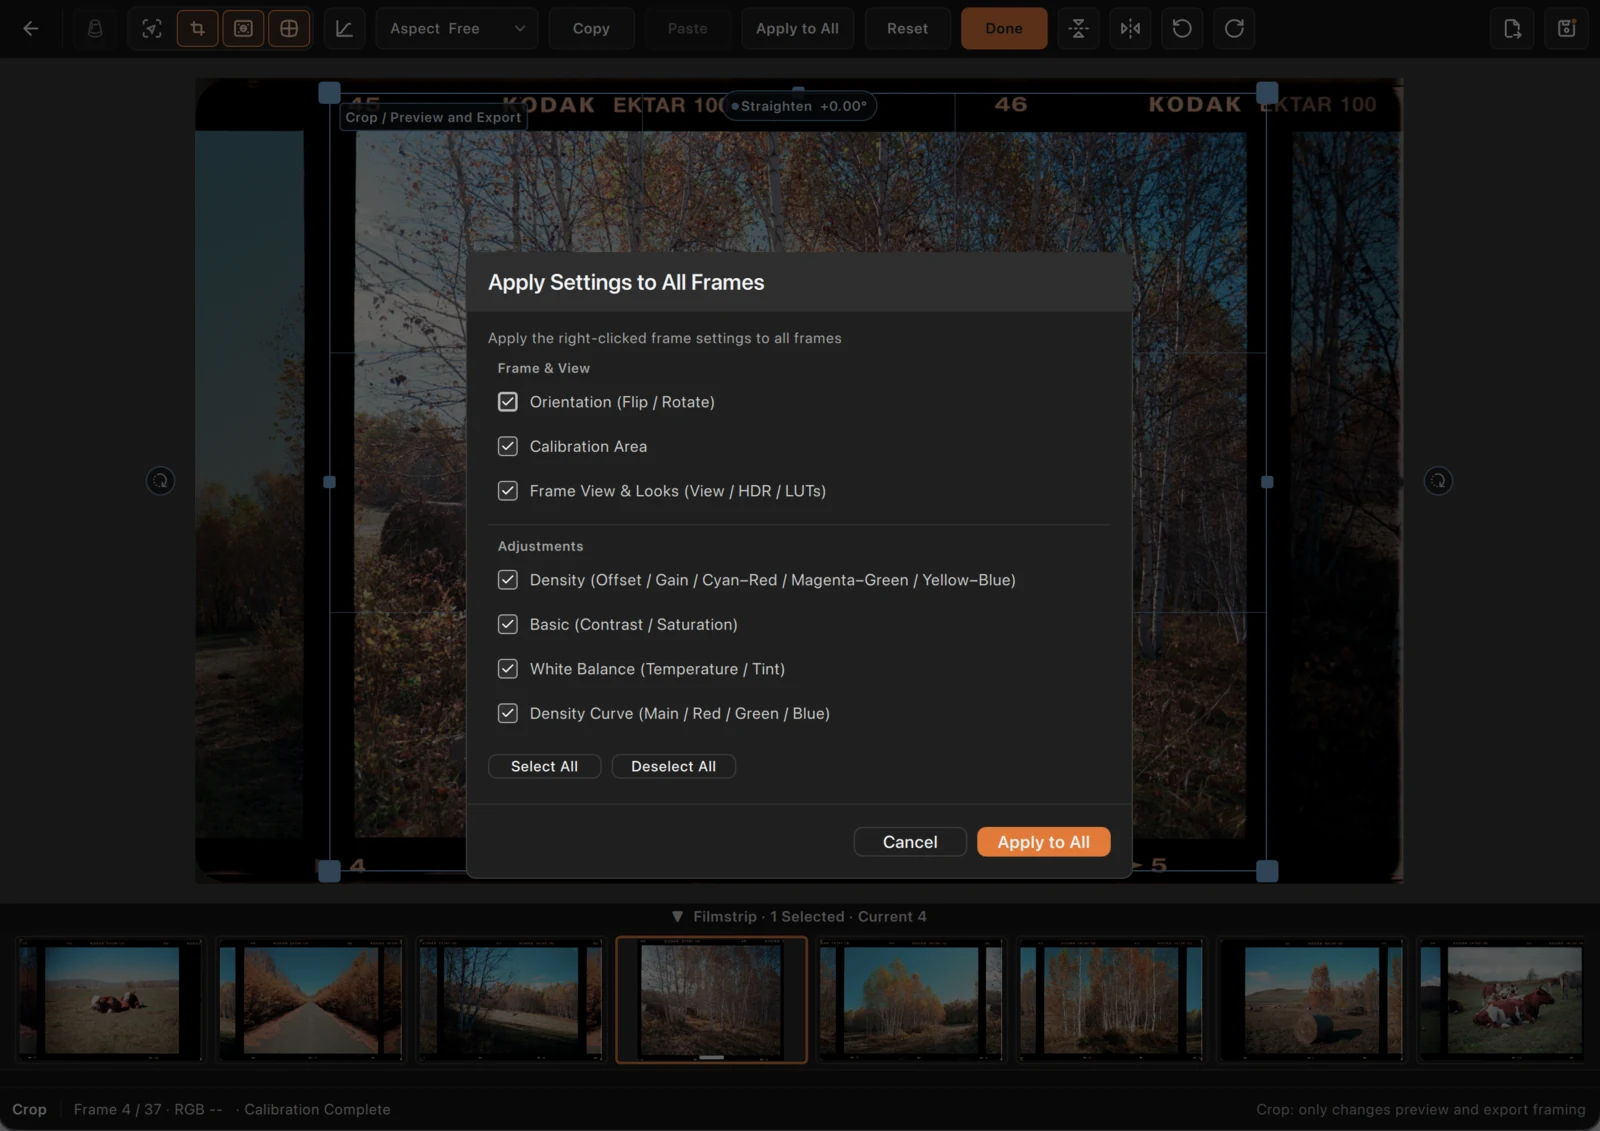Uncheck Basic (Contrast / Saturation)

tap(508, 624)
